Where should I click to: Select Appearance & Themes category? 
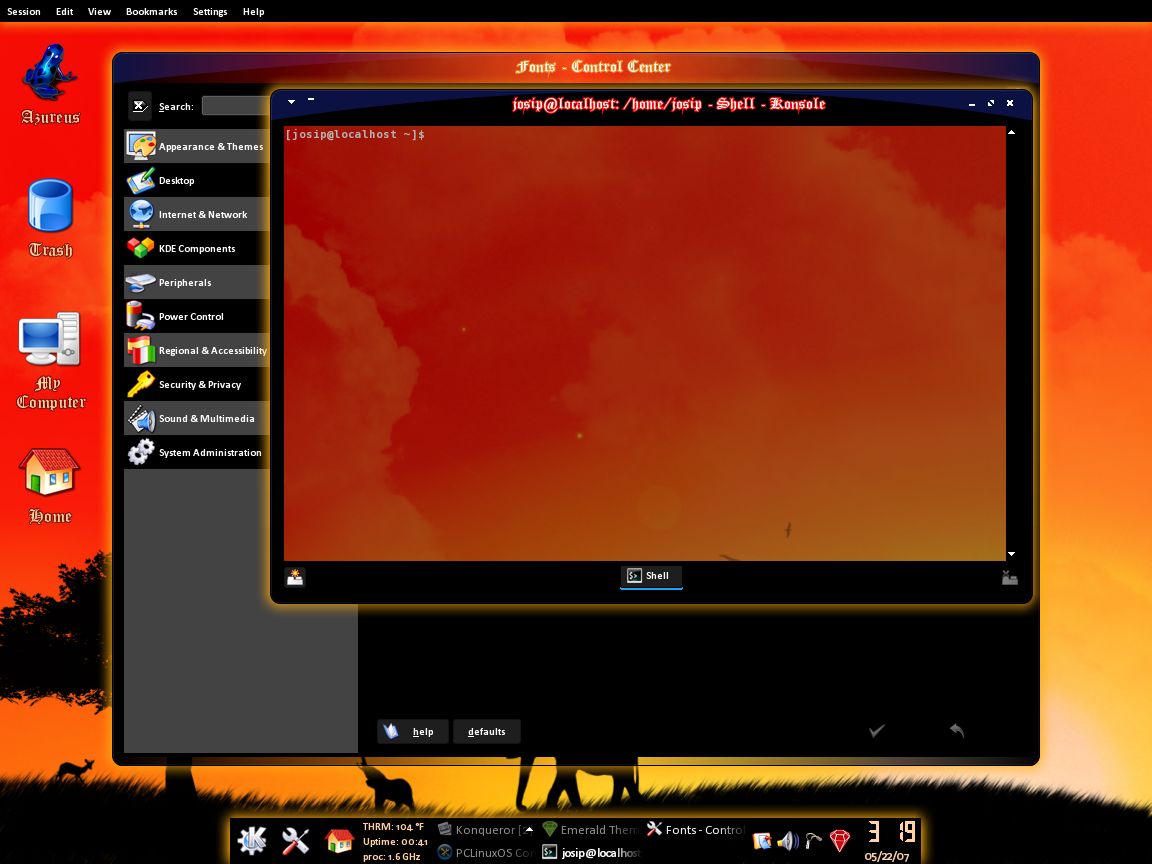pos(197,146)
